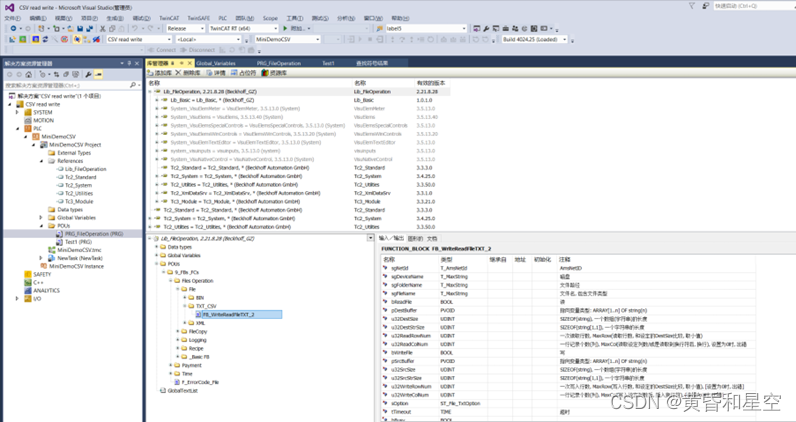The height and width of the screenshot is (422, 796).
Task: Click the wrench icon in the upper right toolbar
Action: pos(486,28)
